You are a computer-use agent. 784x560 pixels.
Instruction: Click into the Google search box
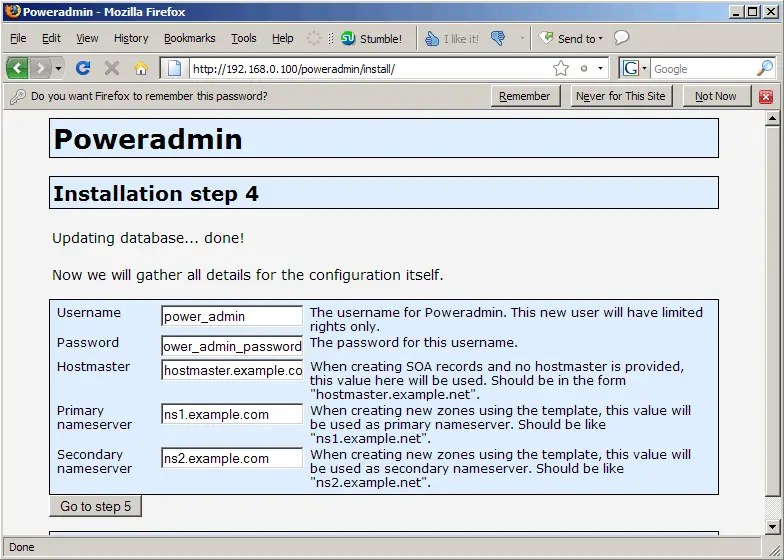tap(702, 68)
